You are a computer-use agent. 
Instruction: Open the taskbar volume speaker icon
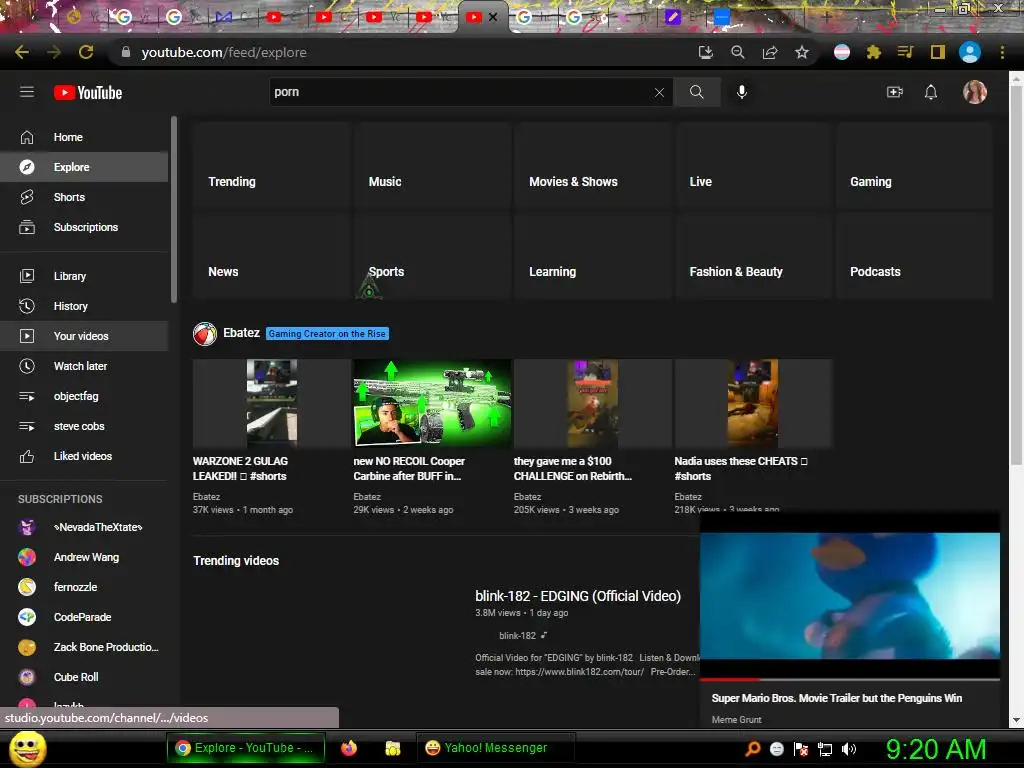click(848, 749)
